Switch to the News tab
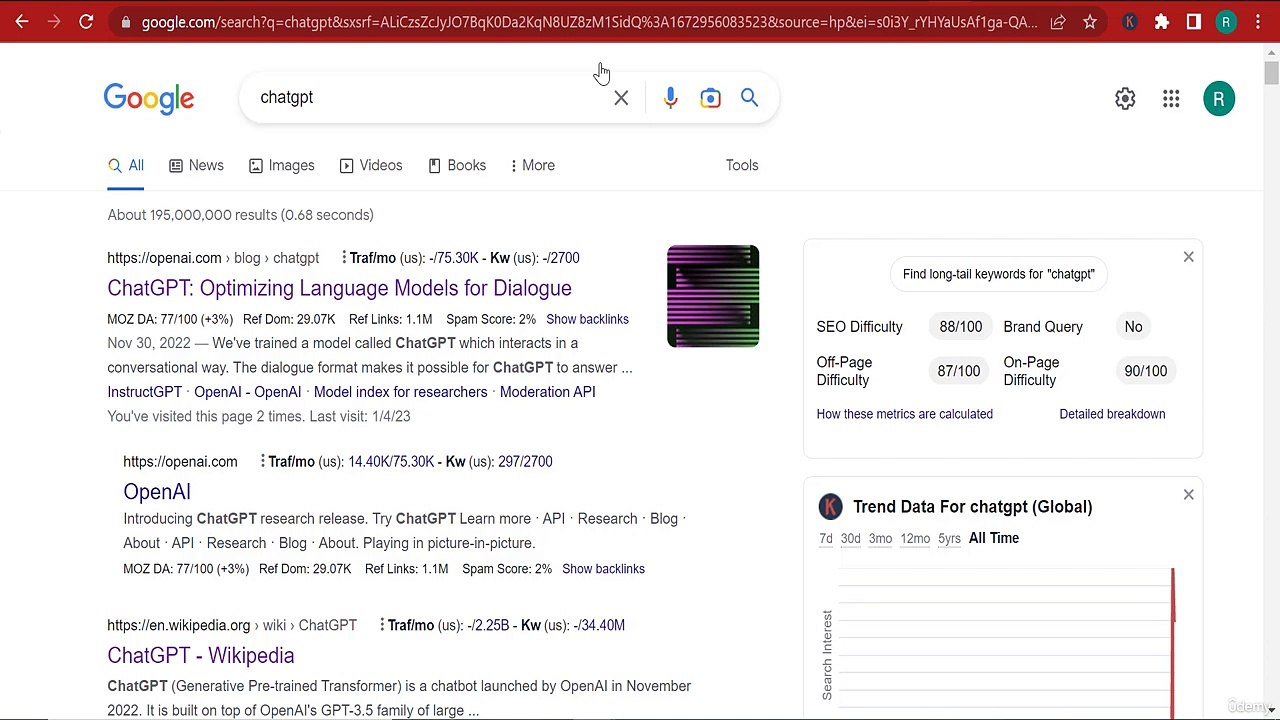Screen dimensions: 1280x720 pyautogui.click(x=196, y=165)
